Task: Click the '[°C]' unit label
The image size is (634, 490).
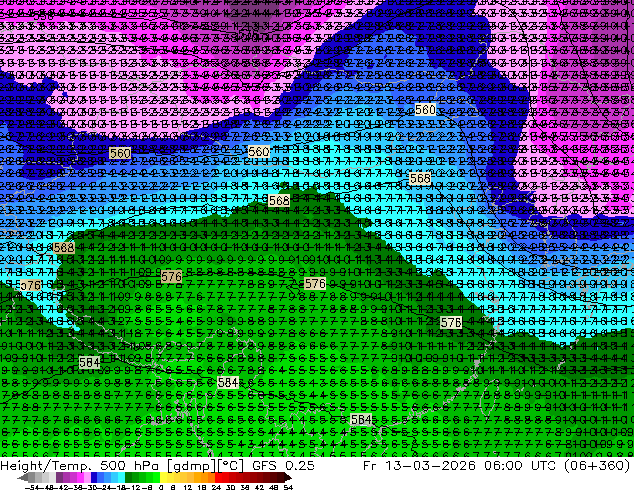Action: pos(230,466)
